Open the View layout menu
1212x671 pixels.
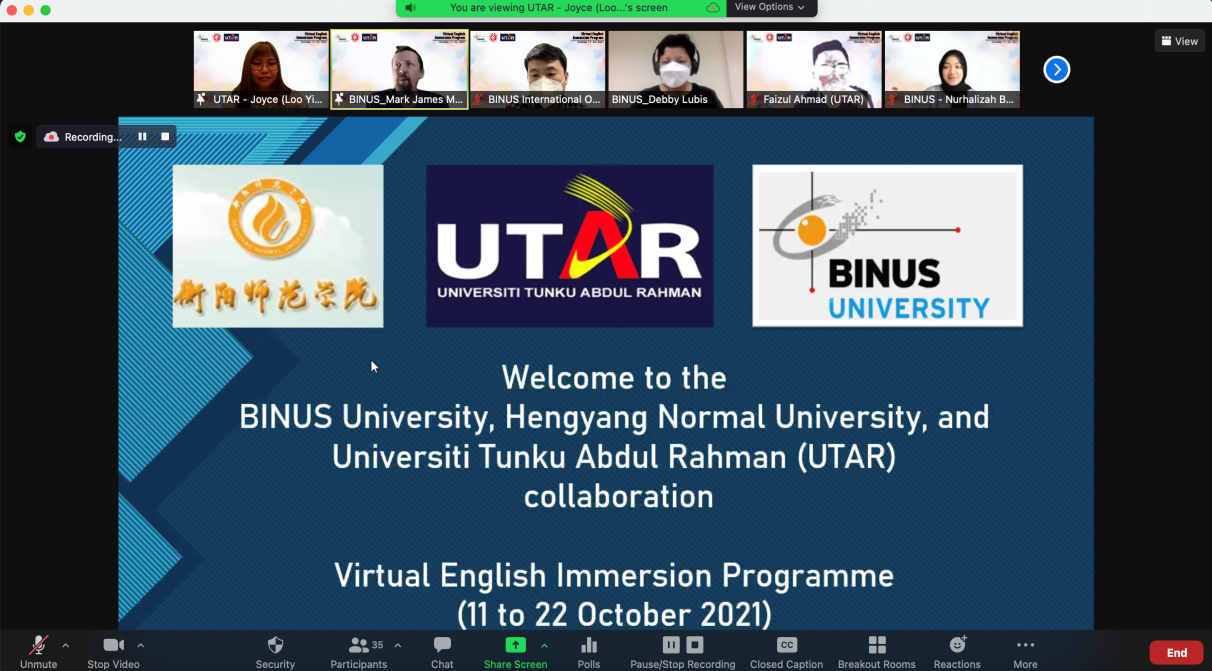point(1179,41)
